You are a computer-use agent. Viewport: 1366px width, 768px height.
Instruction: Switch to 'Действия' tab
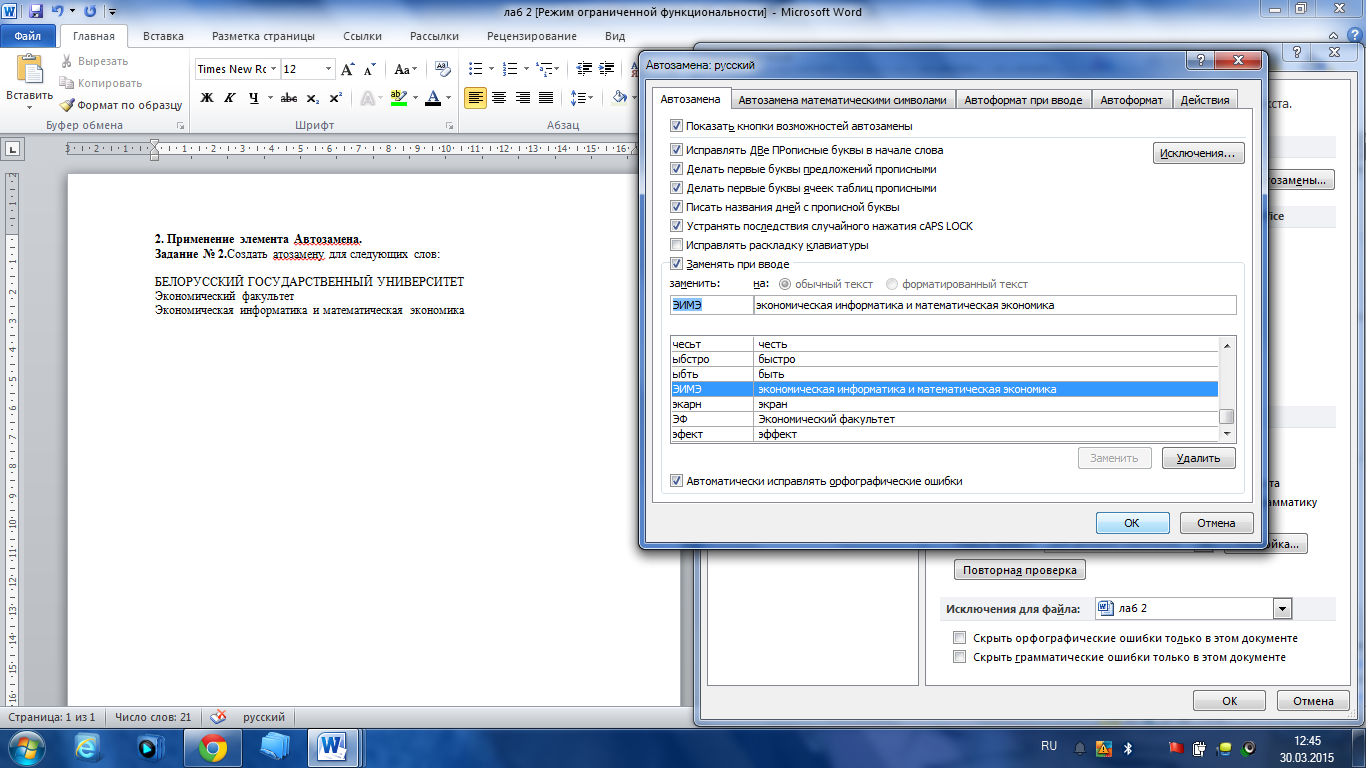pyautogui.click(x=1204, y=100)
